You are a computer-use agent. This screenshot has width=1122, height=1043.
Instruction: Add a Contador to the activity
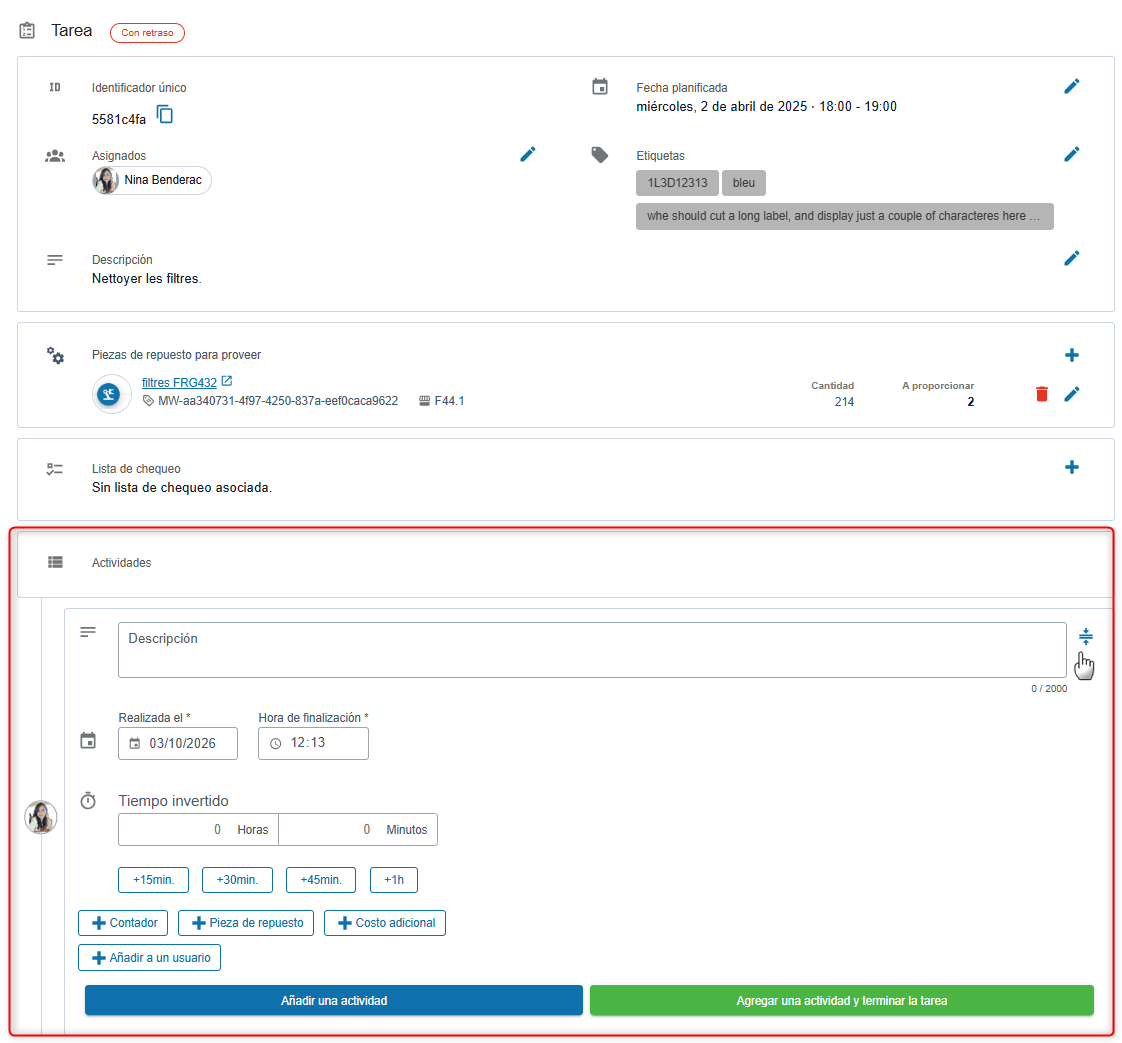click(123, 923)
